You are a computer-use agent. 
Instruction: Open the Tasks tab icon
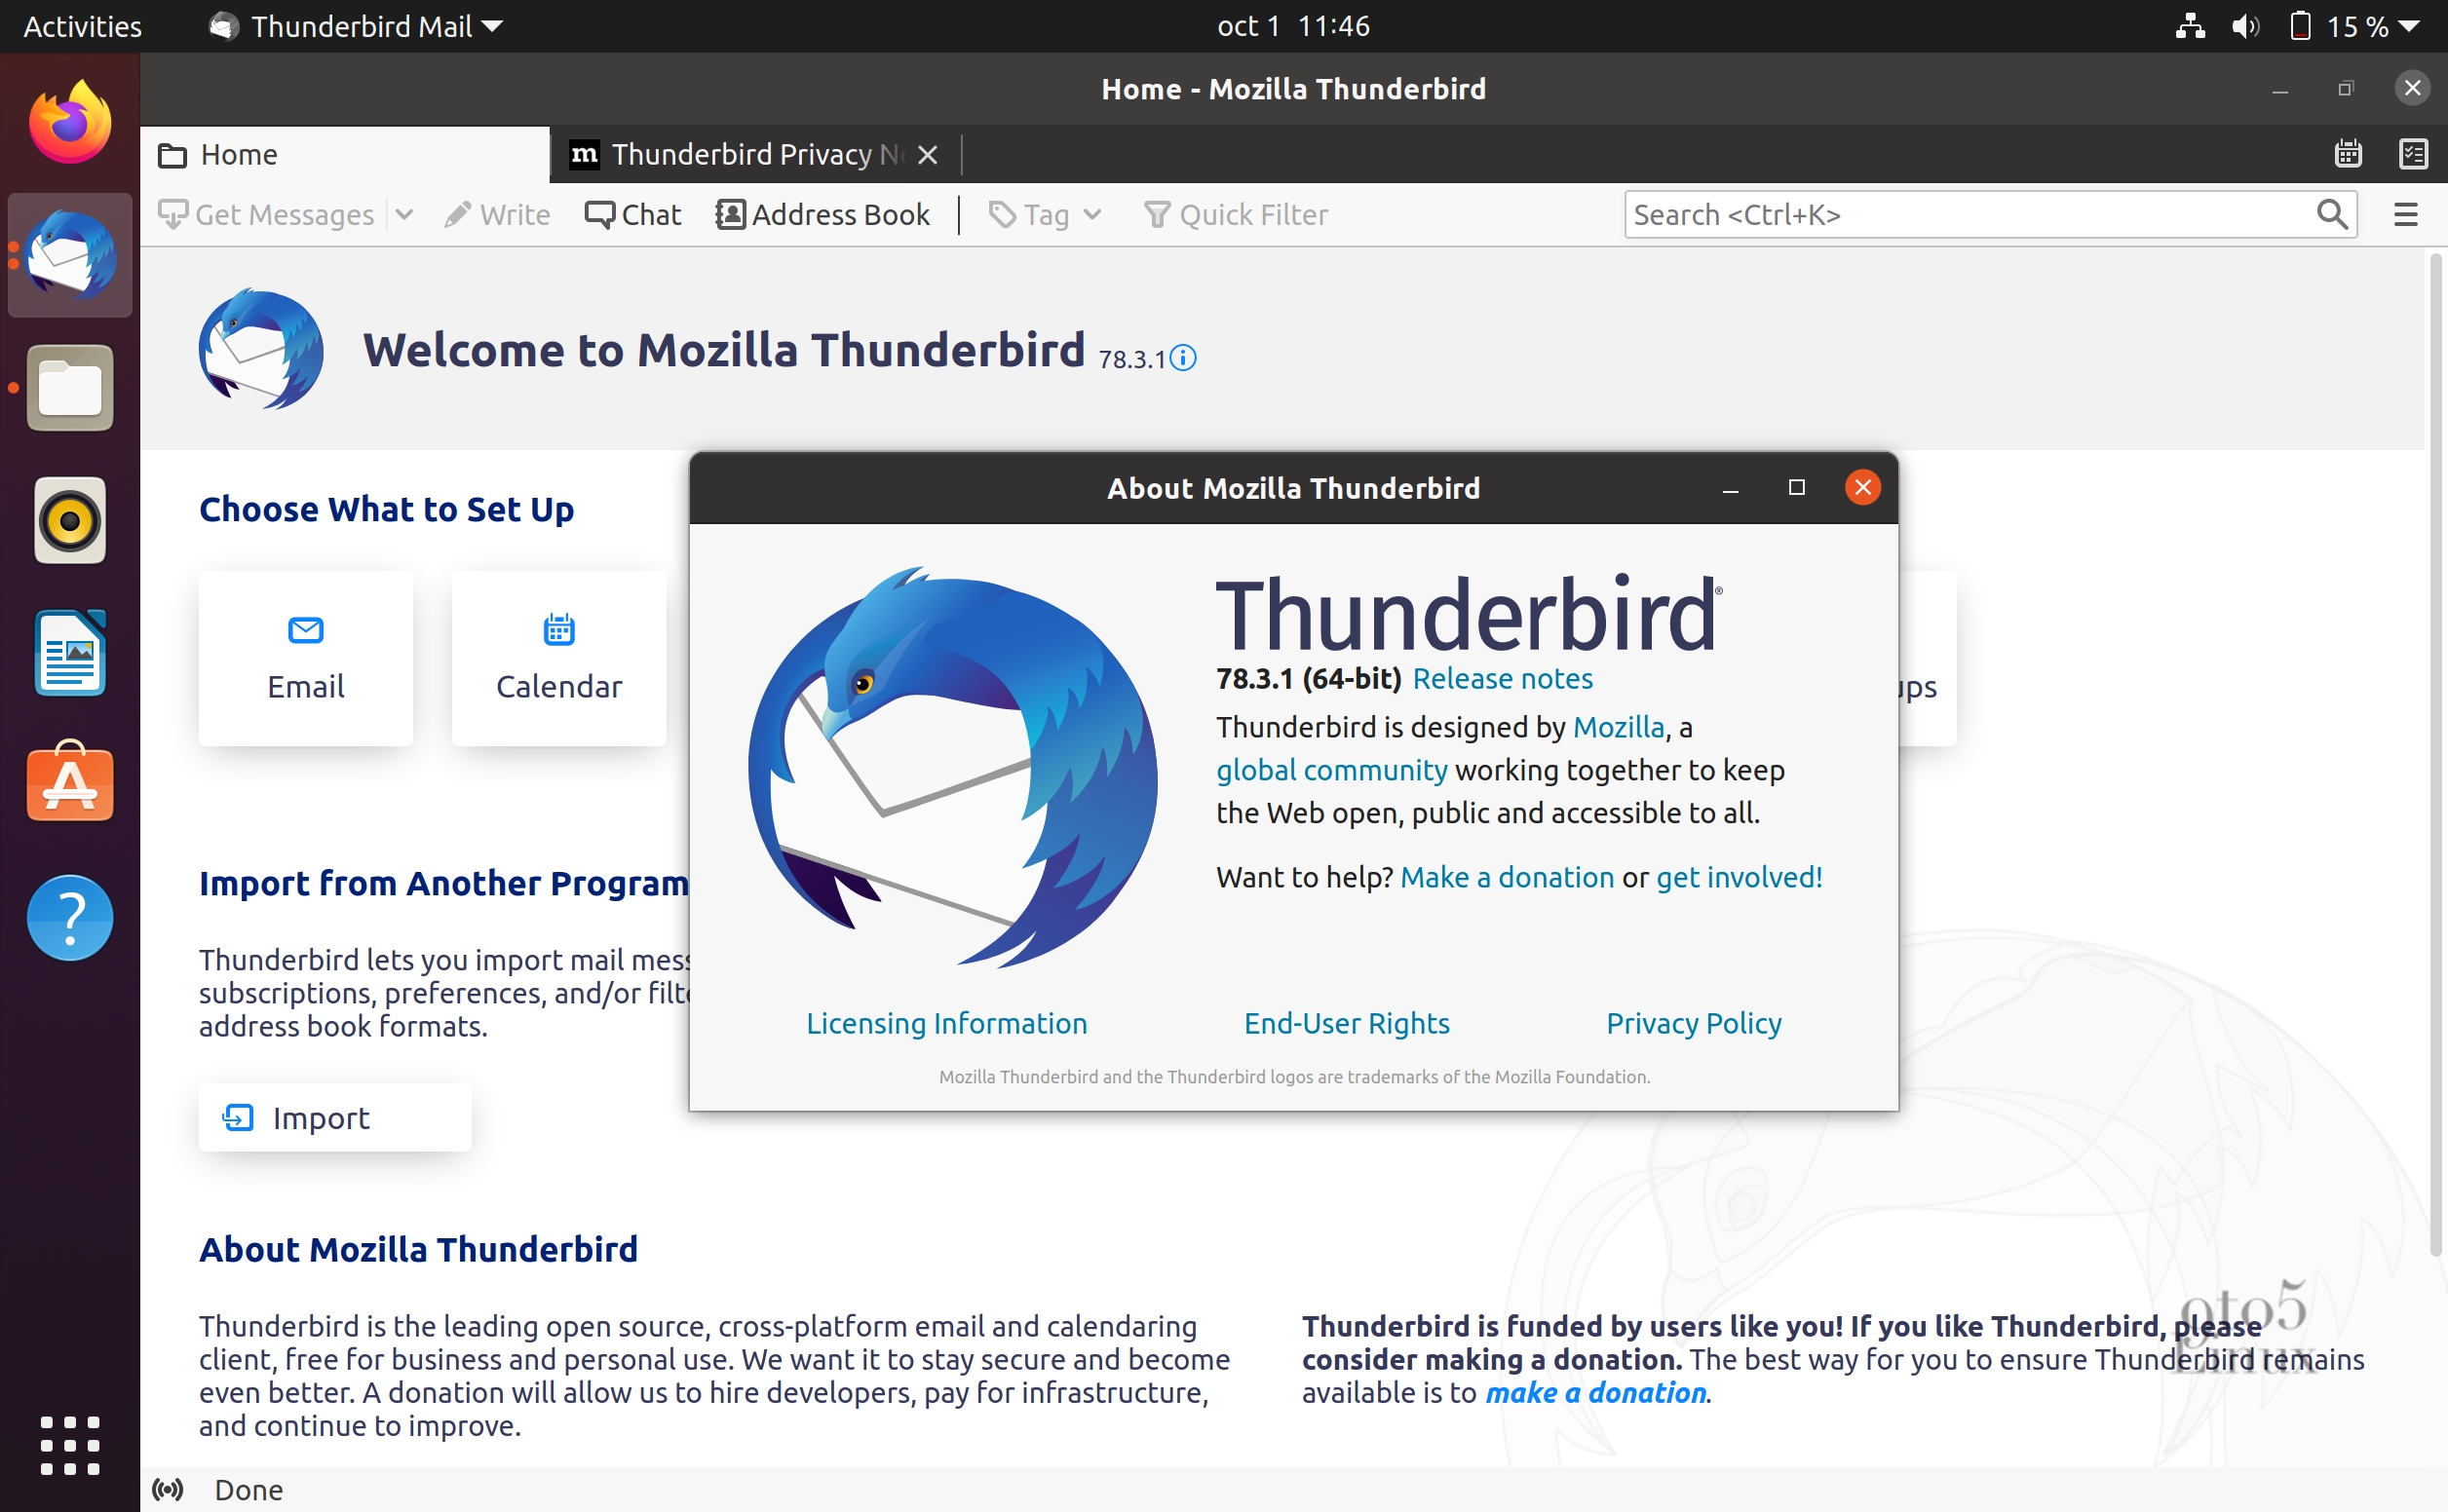pos(2413,154)
